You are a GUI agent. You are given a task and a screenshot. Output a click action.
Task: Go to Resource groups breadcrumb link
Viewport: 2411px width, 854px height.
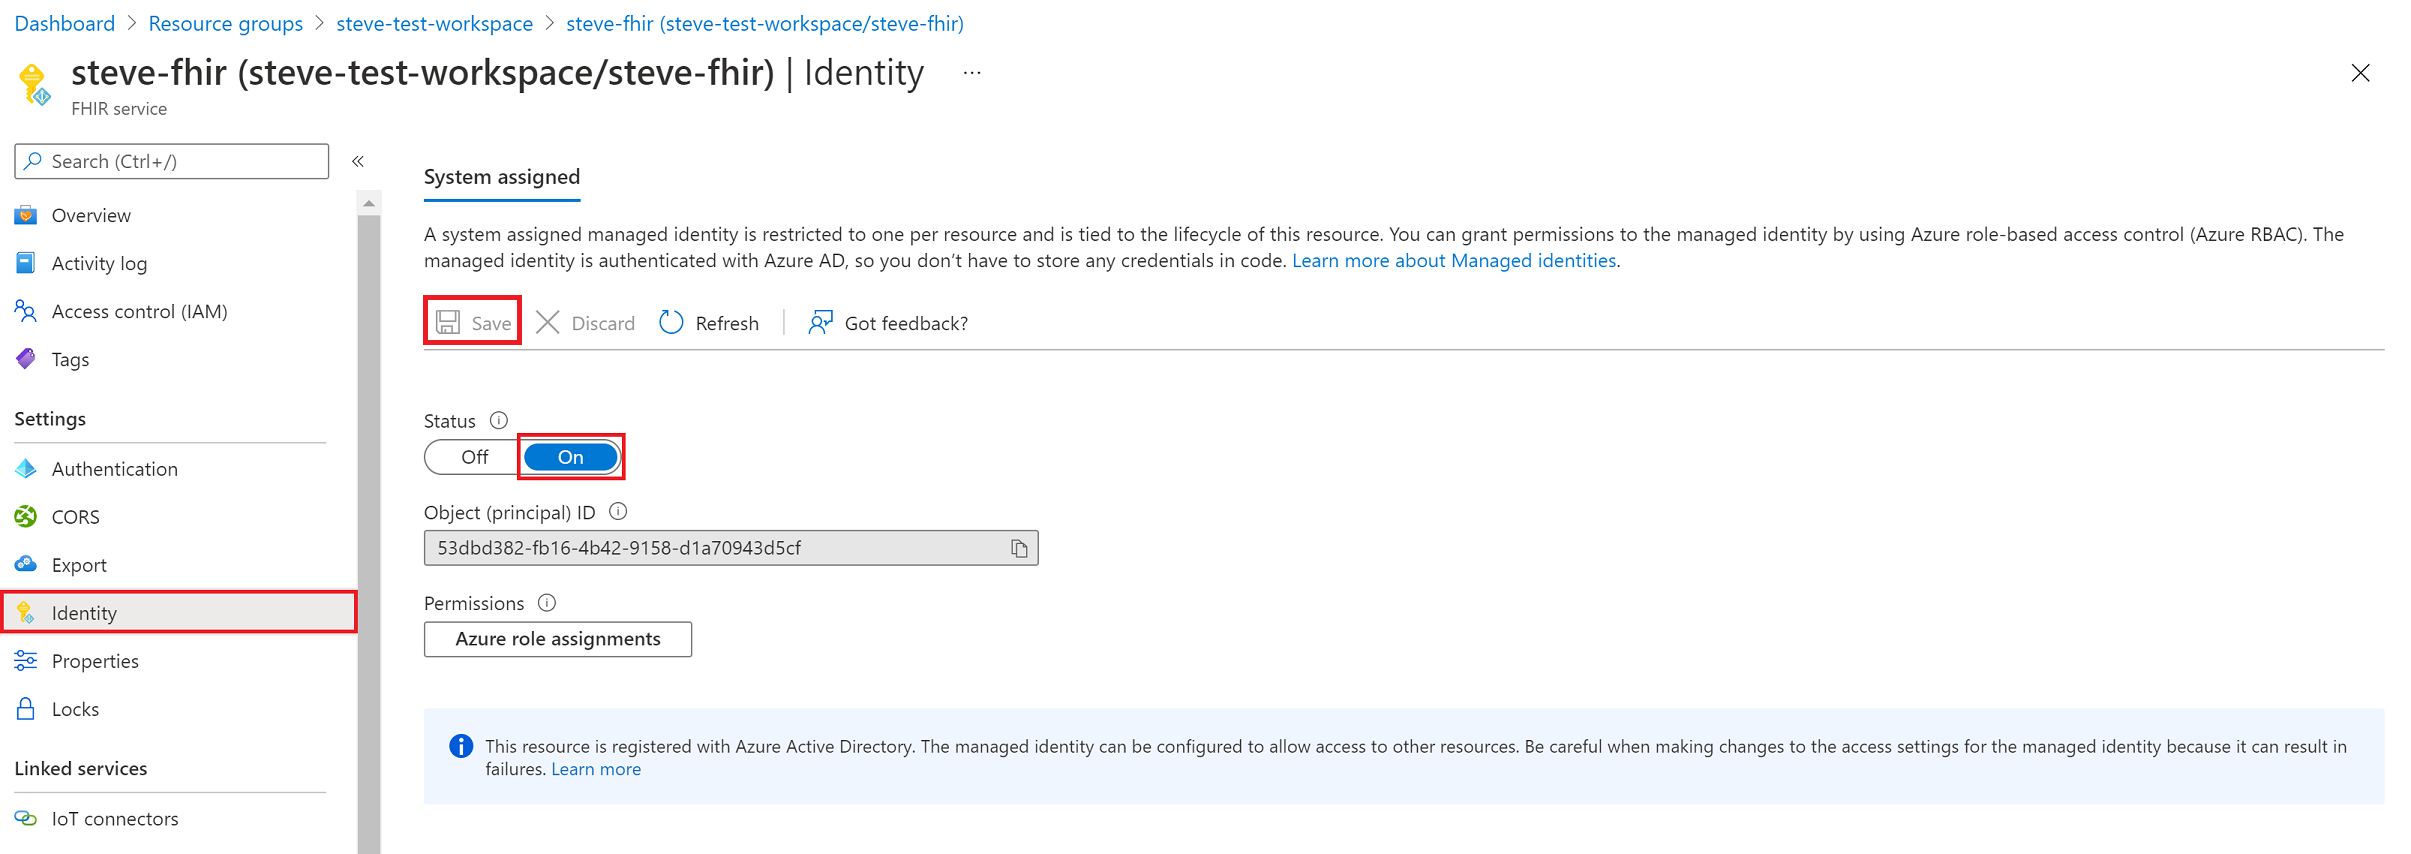226,23
